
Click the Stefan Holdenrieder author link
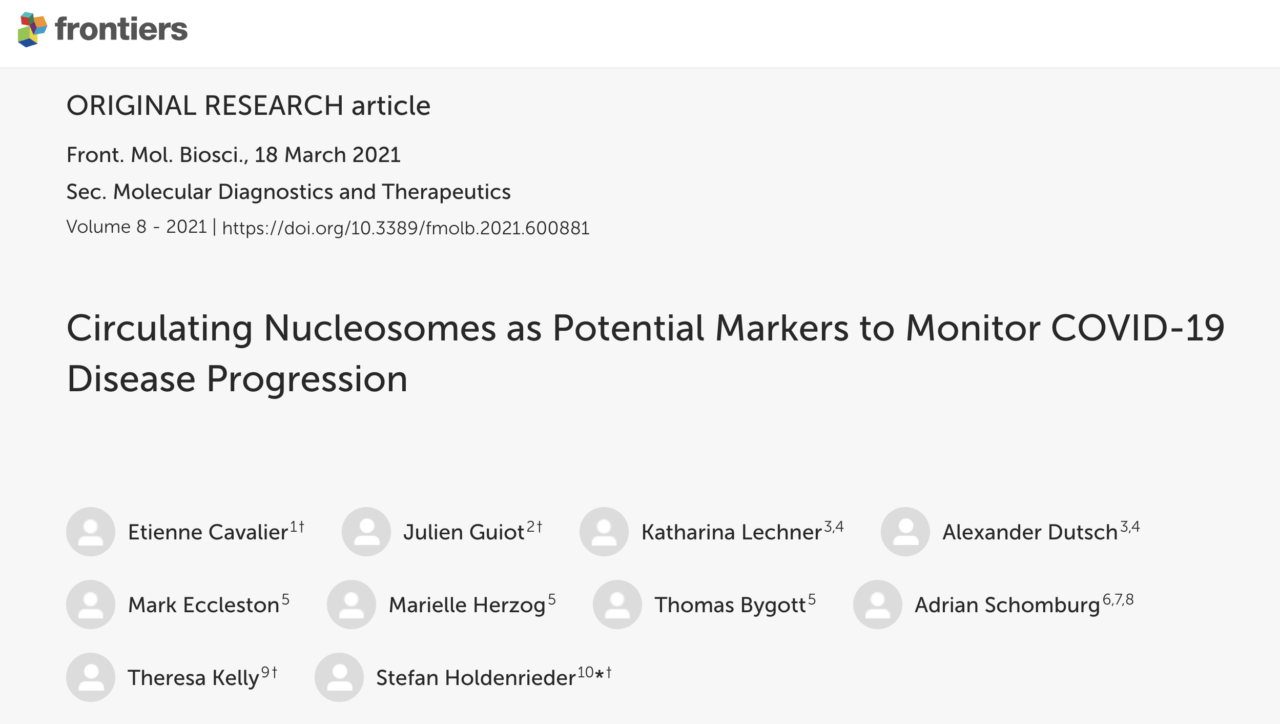coord(476,679)
